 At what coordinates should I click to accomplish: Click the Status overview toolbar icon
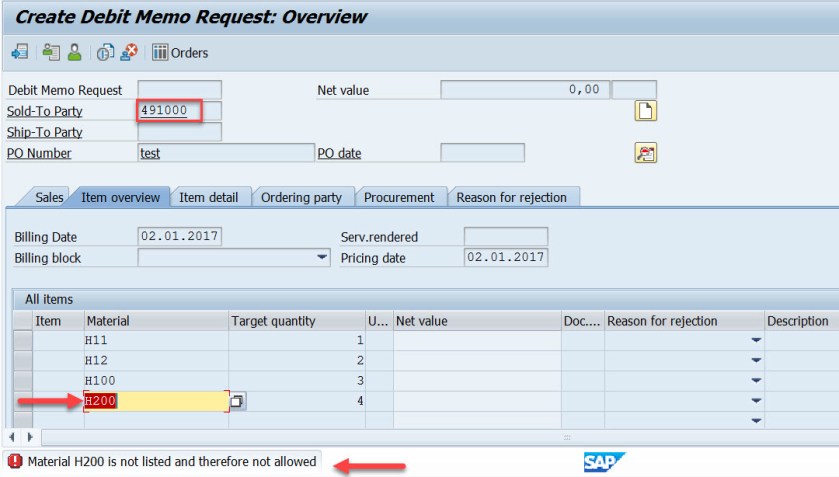[51, 52]
